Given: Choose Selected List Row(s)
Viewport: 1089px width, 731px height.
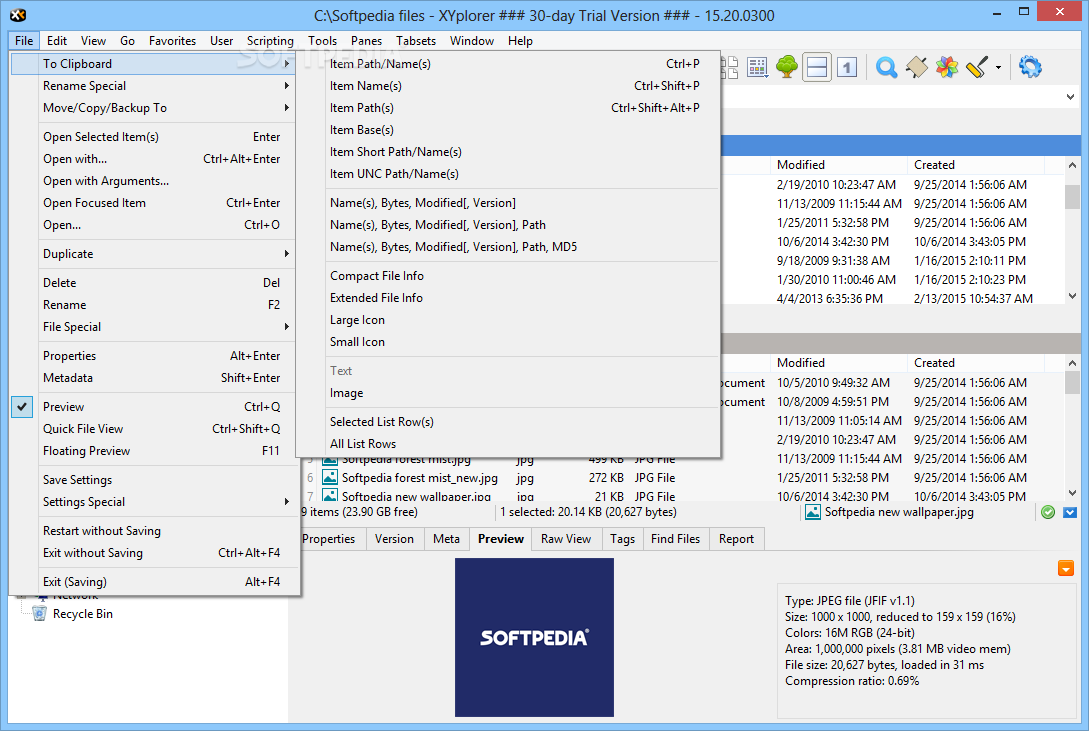Looking at the screenshot, I should [508, 422].
